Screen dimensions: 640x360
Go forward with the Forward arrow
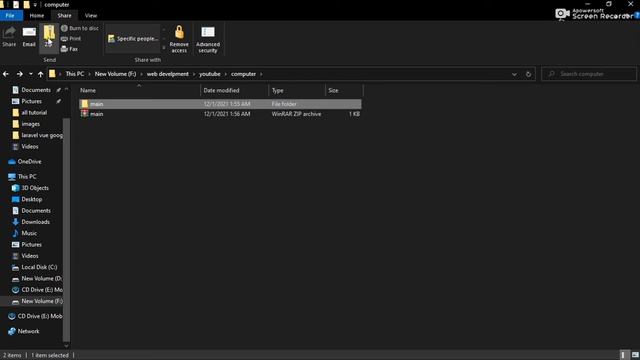tap(19, 74)
